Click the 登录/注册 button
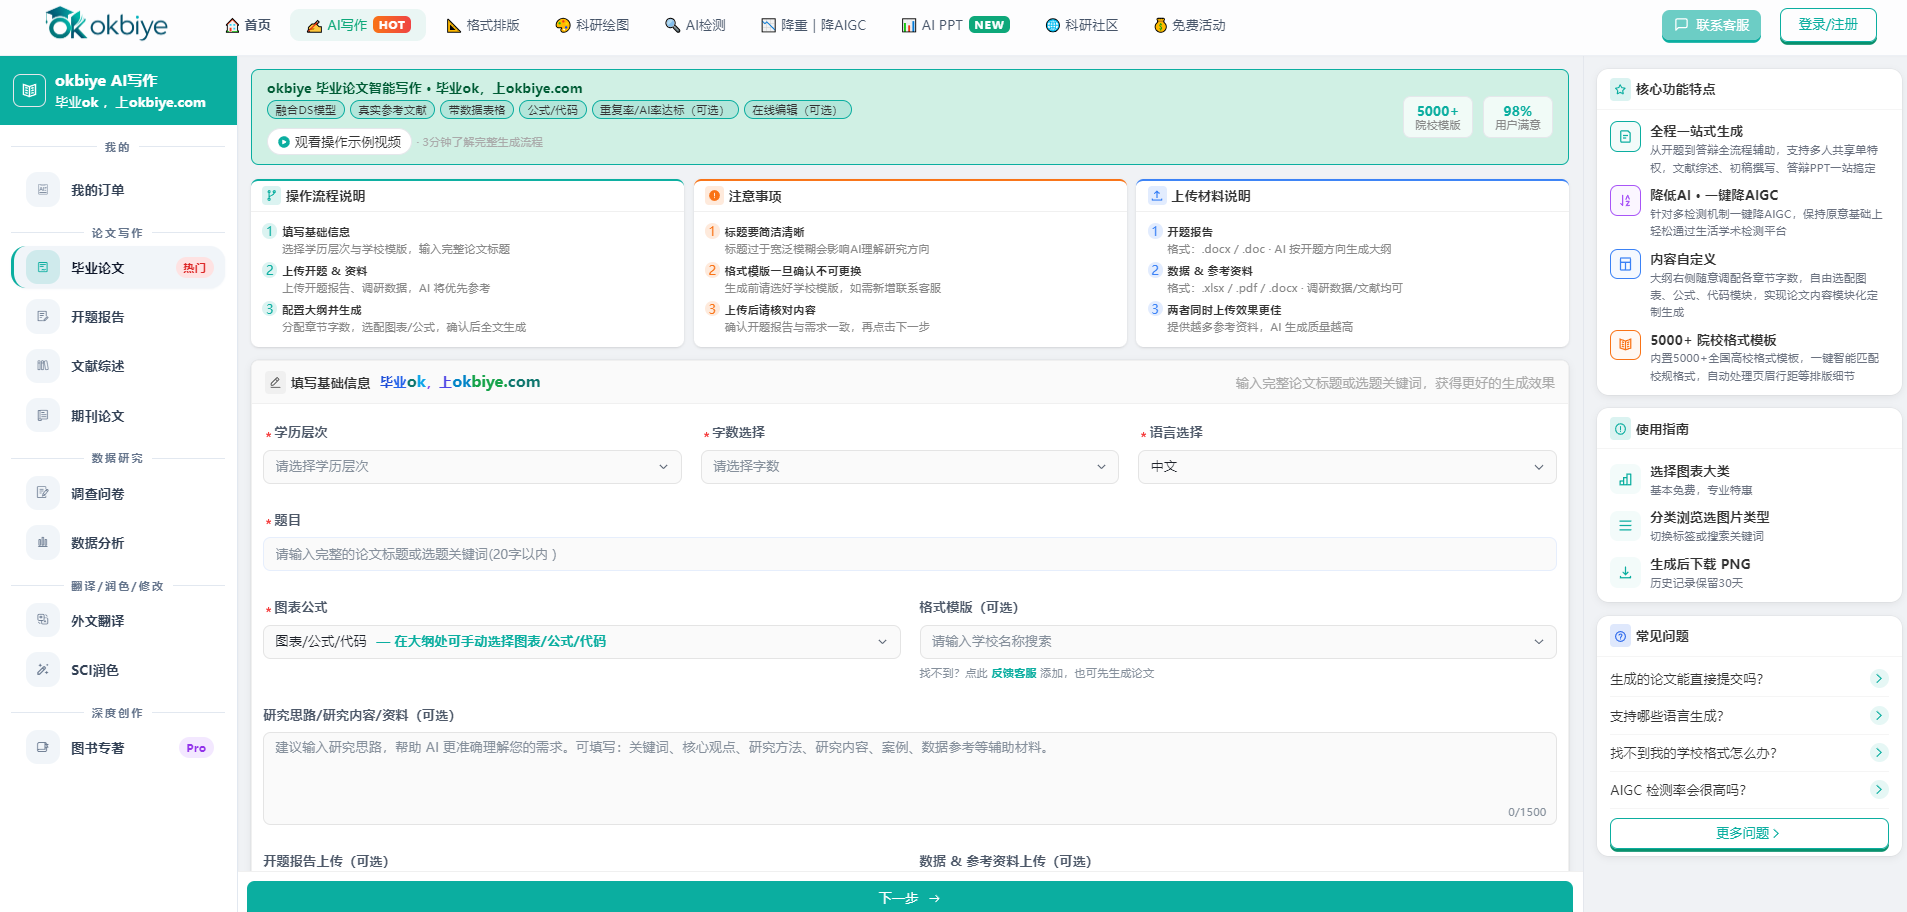Viewport: 1907px width, 912px height. (1828, 25)
